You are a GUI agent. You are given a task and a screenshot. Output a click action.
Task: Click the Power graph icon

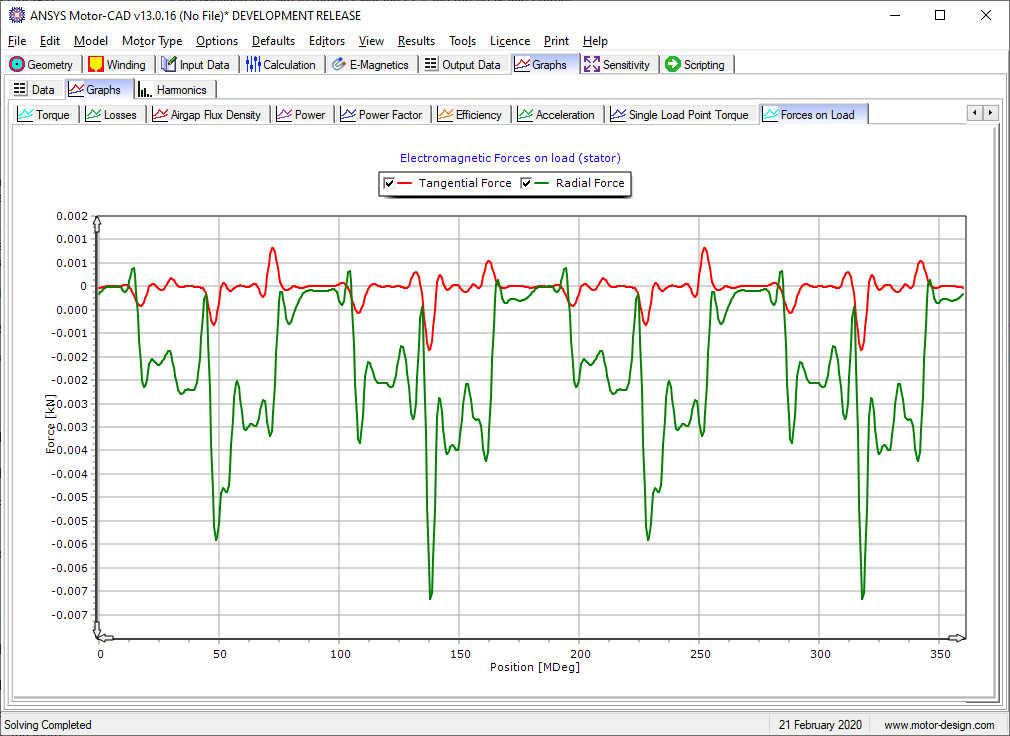point(284,115)
